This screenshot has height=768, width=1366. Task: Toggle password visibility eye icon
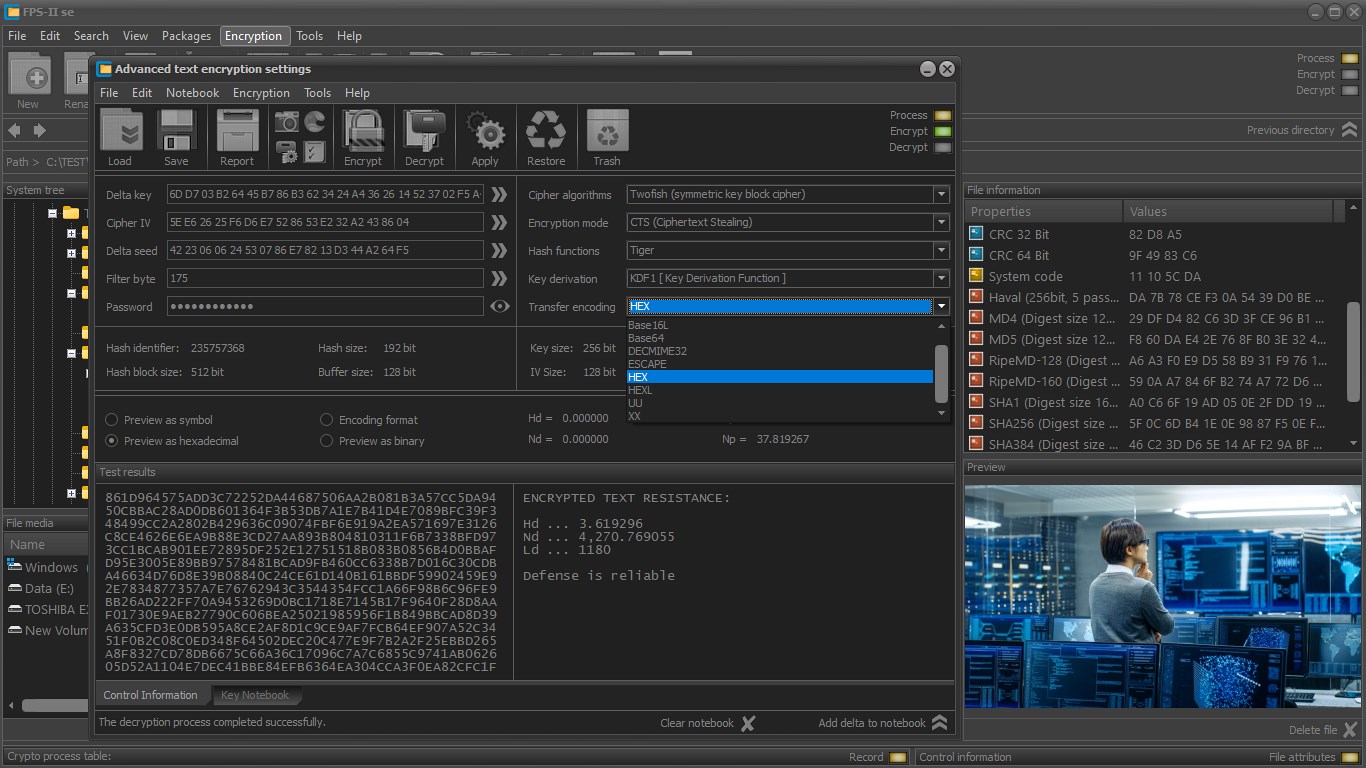500,306
